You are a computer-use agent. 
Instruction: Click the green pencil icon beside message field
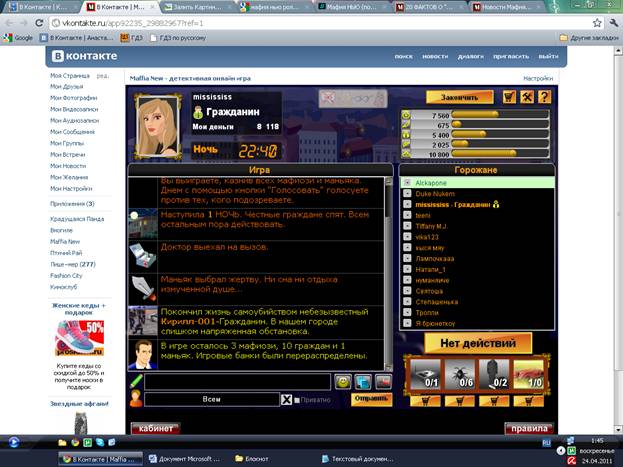136,382
